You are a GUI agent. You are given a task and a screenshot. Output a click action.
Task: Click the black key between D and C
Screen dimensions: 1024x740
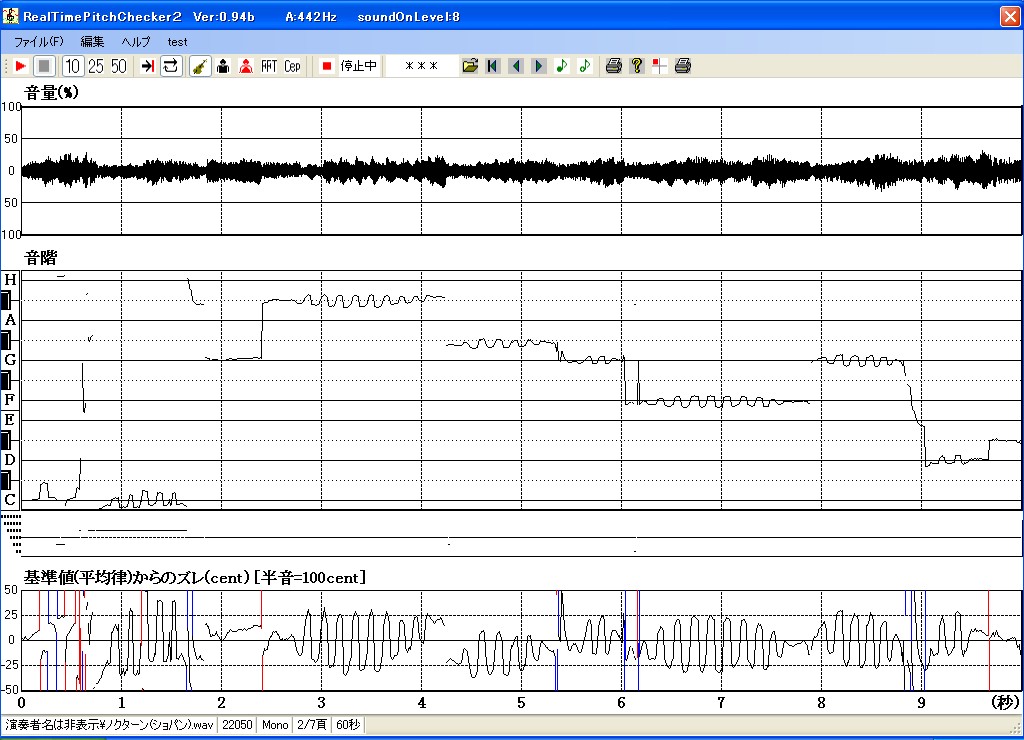pos(6,480)
